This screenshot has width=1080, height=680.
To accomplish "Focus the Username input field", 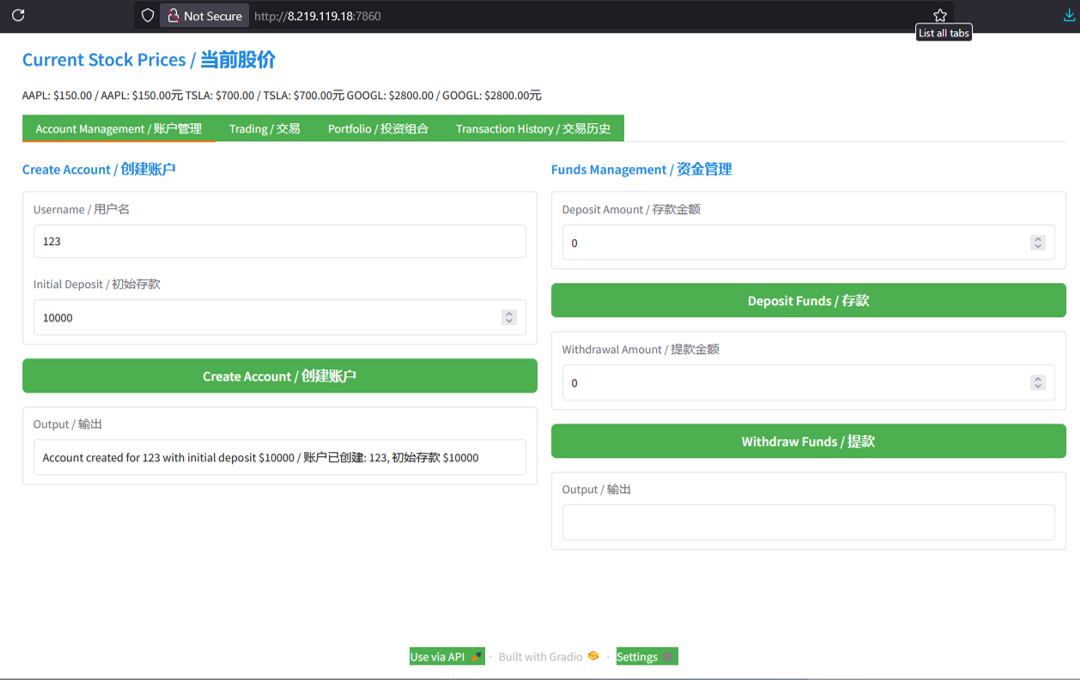I will point(279,242).
